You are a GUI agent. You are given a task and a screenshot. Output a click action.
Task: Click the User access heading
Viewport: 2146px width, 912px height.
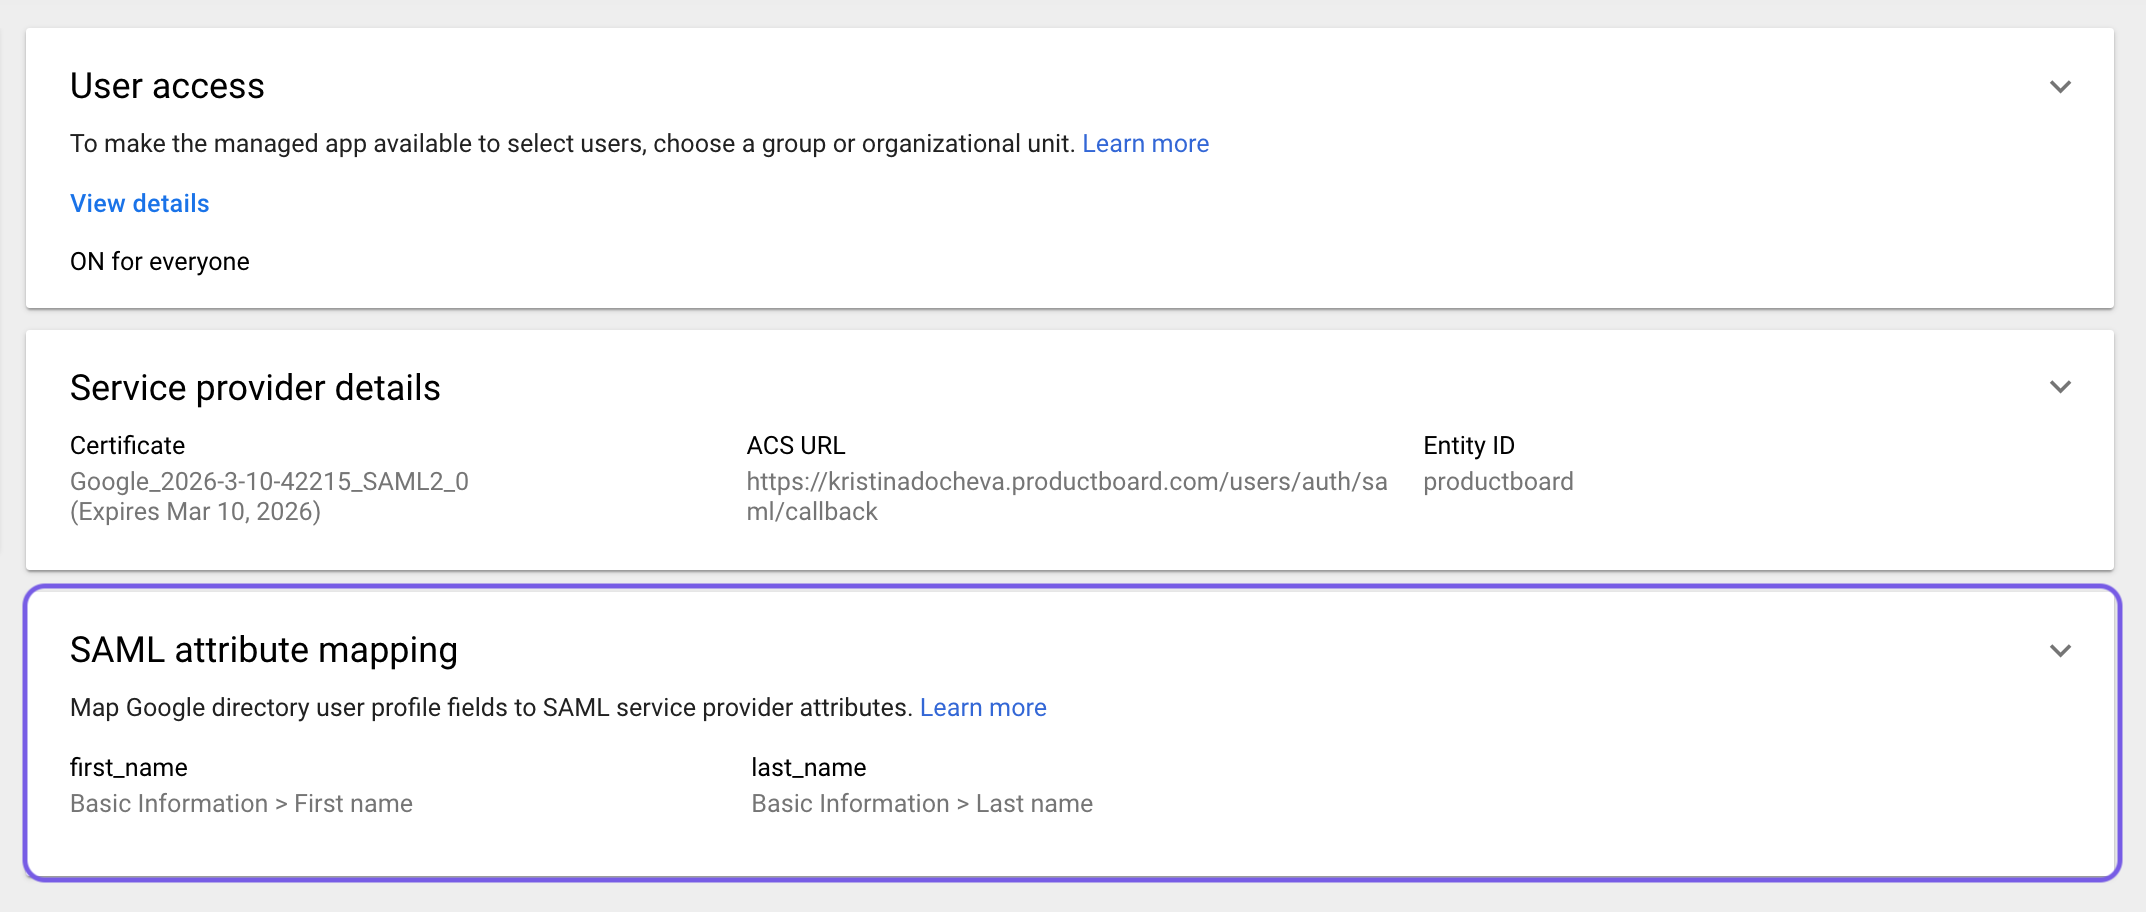pyautogui.click(x=167, y=86)
